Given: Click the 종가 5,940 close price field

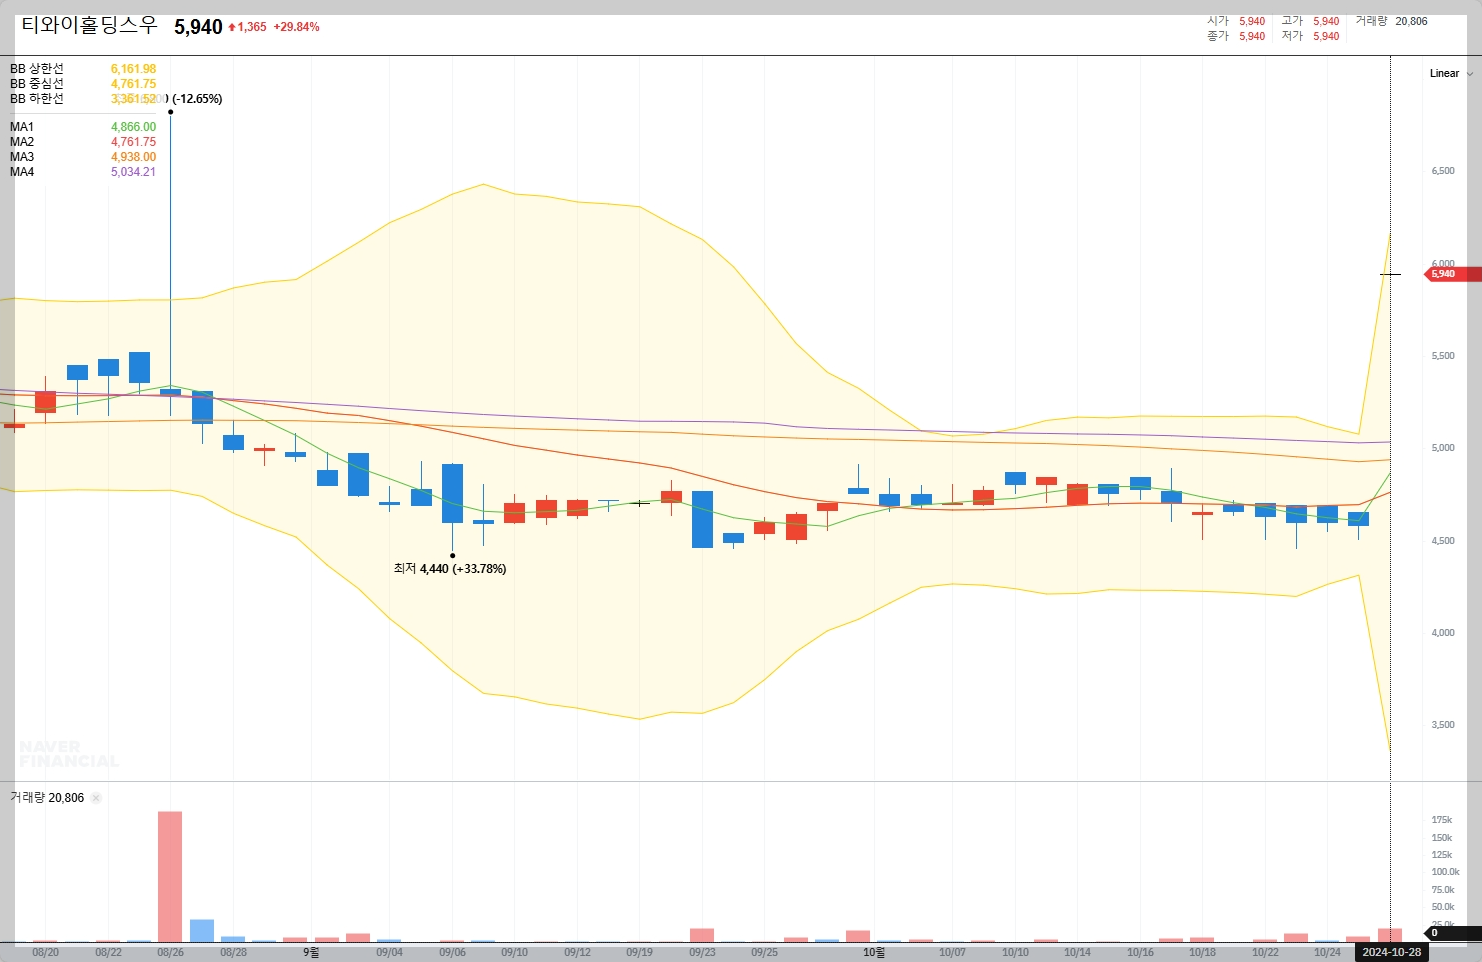Looking at the screenshot, I should 1236,36.
